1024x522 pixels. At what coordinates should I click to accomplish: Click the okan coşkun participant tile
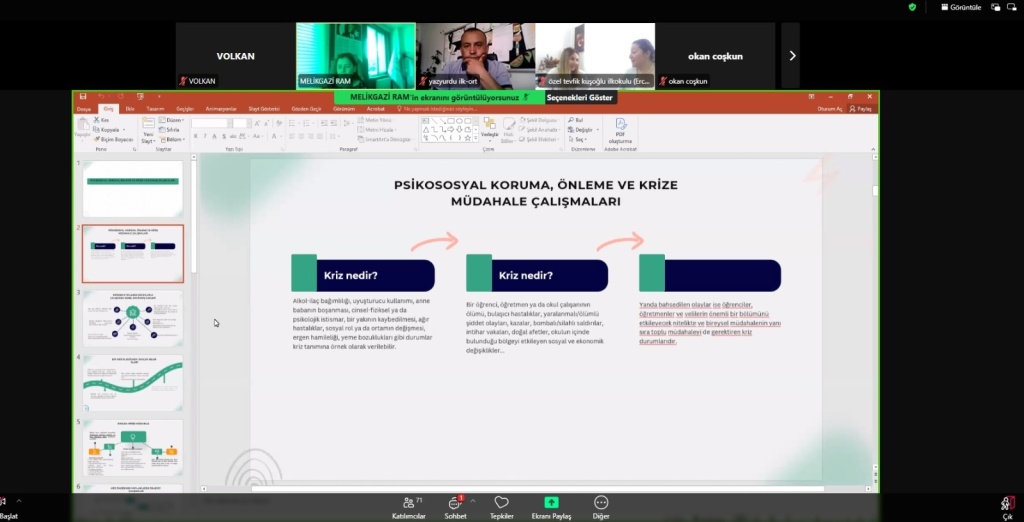pos(716,56)
